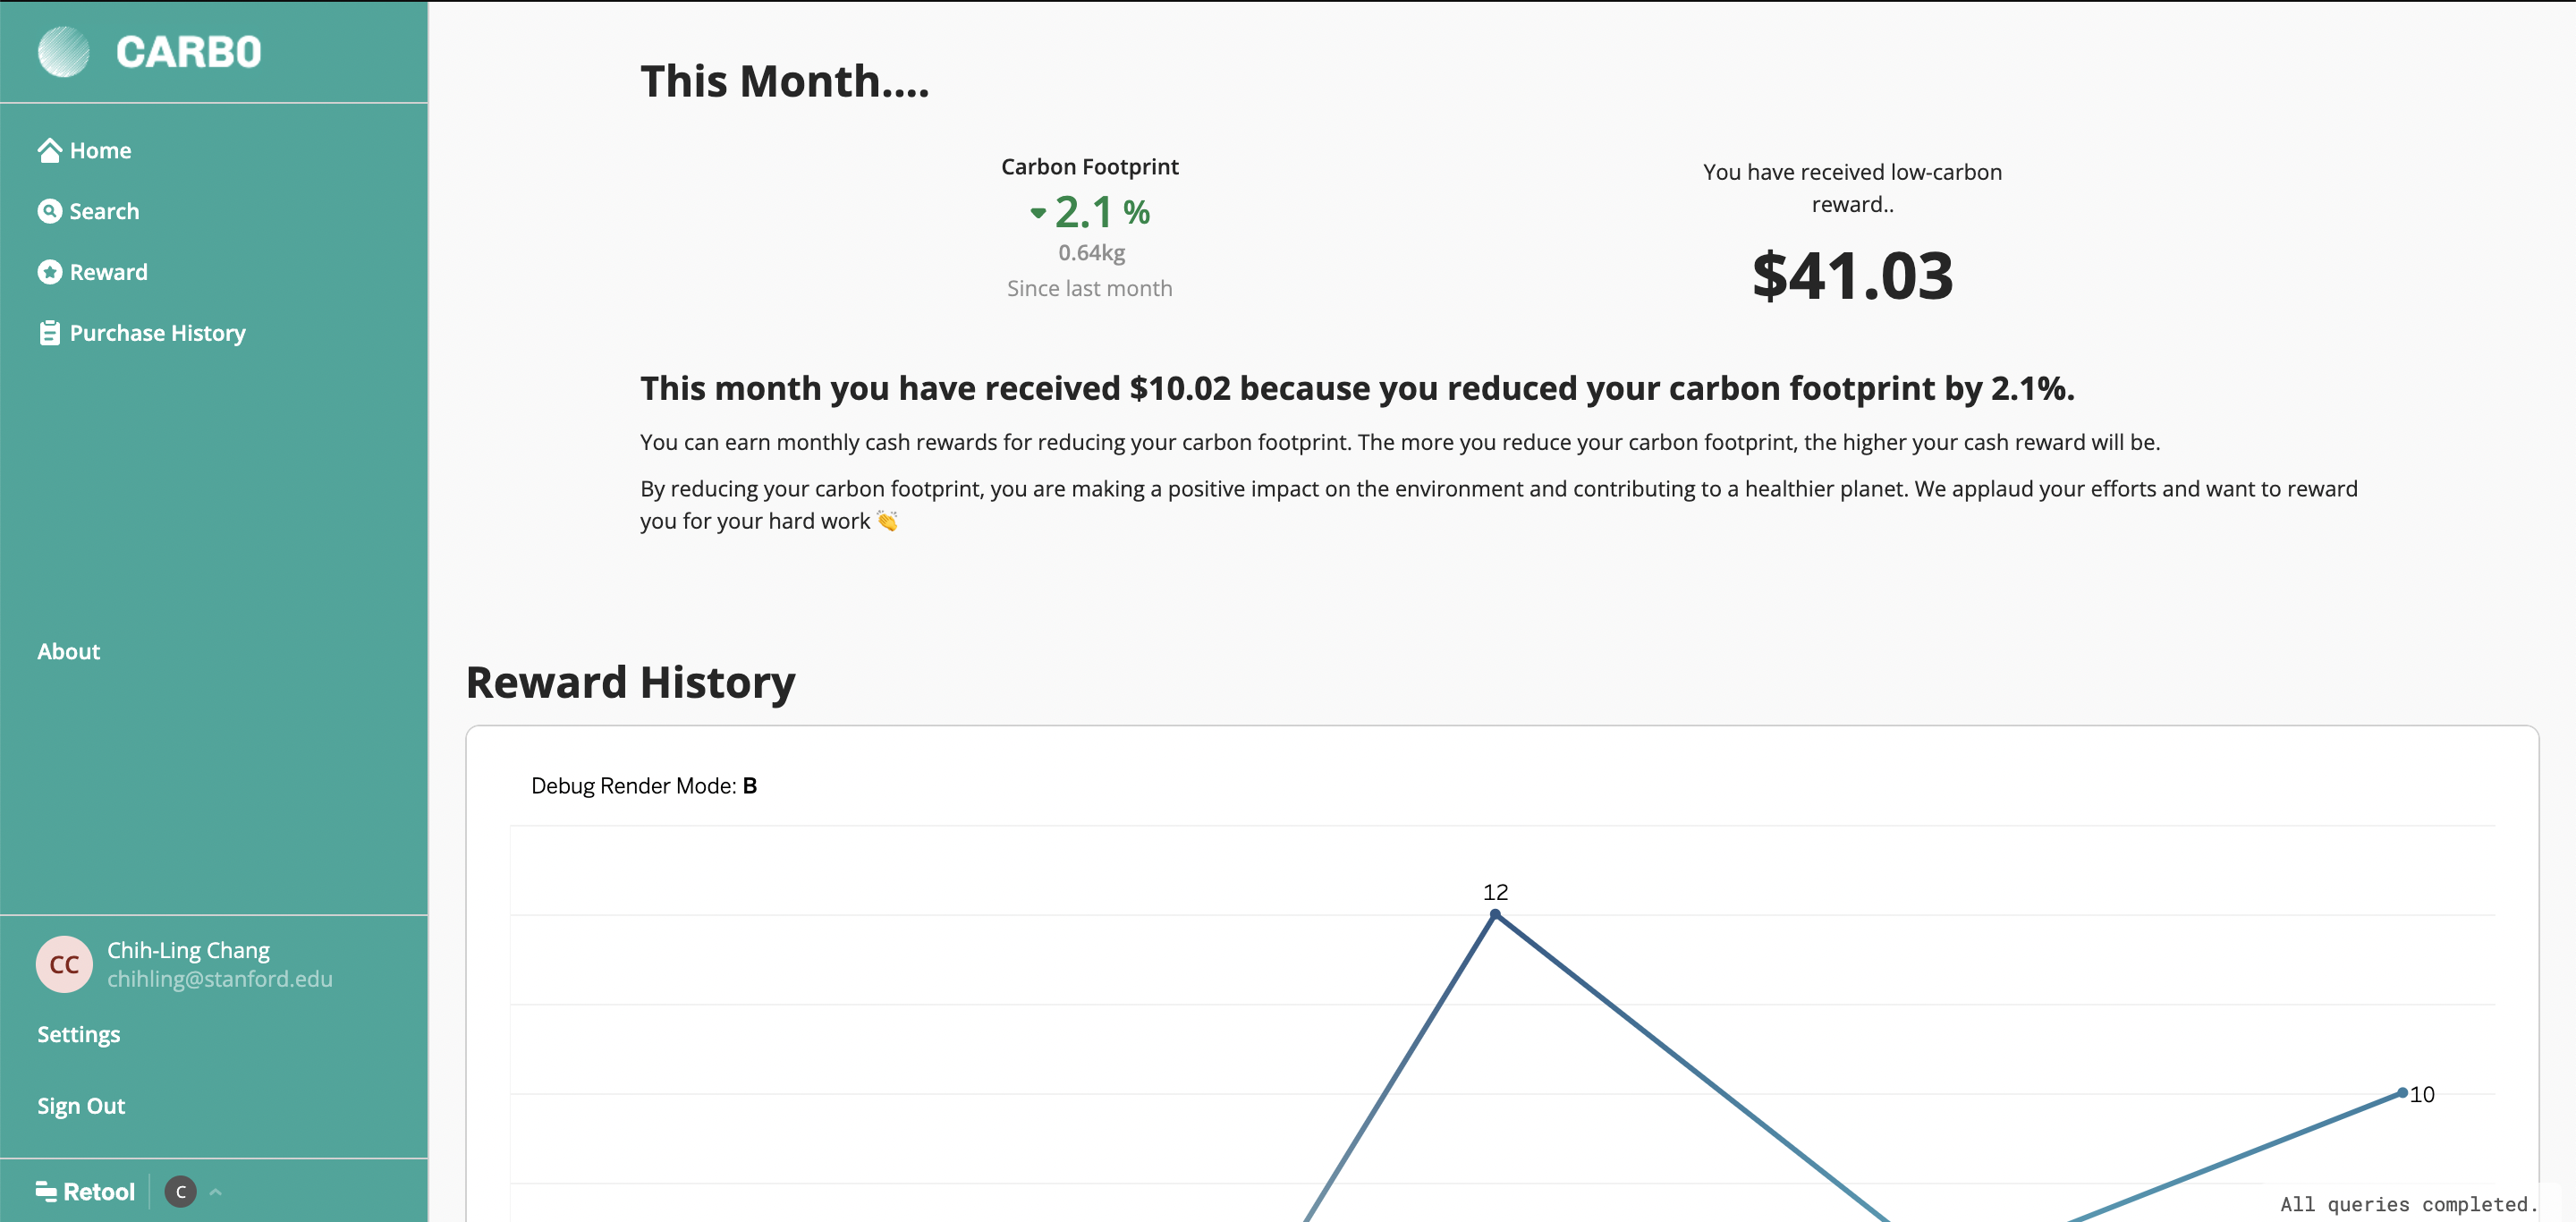
Task: Click the $41.03 reward amount
Action: click(x=1852, y=276)
